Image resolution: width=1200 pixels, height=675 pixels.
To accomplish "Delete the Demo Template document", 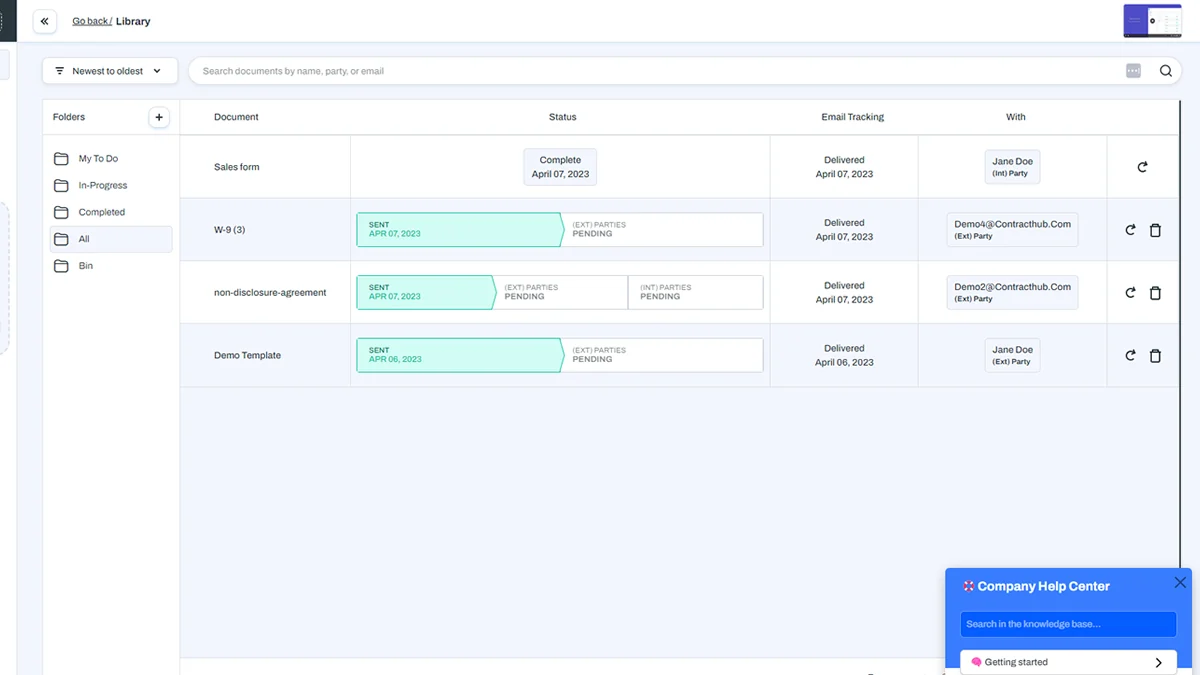I will click(x=1155, y=356).
